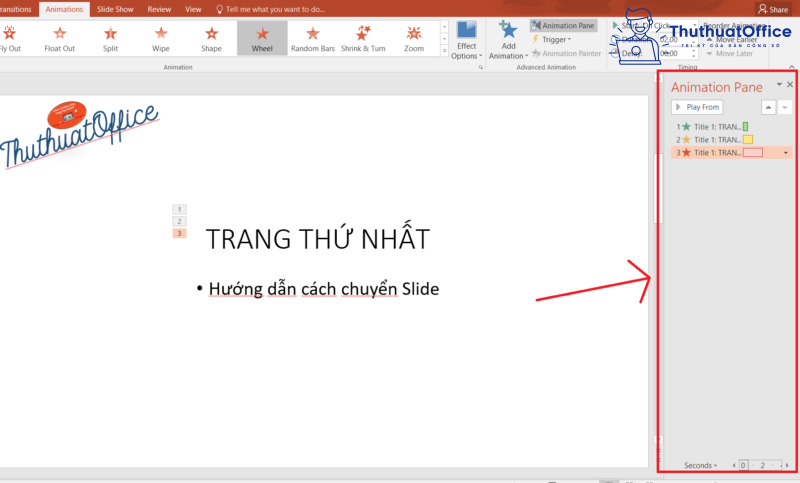
Task: Move animation up with pane's up arrow
Action: [x=768, y=107]
